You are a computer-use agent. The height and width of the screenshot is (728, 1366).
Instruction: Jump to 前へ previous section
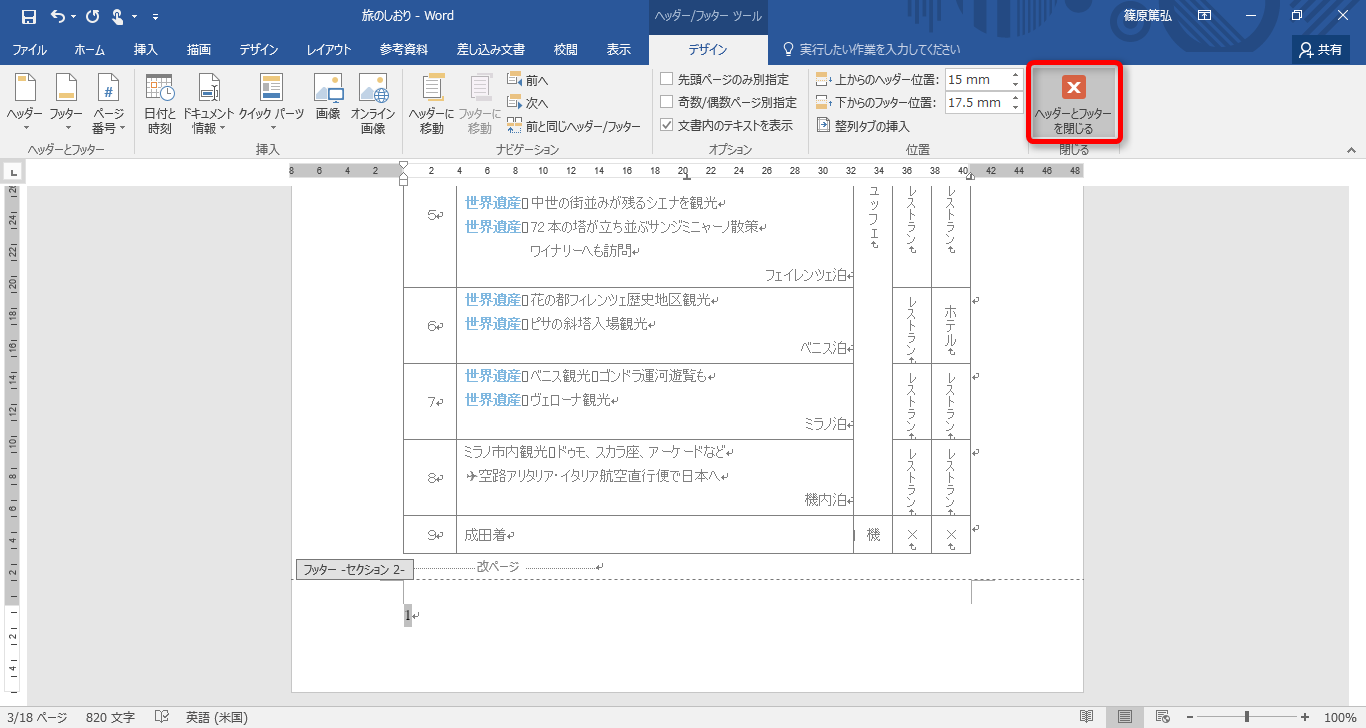(x=528, y=80)
